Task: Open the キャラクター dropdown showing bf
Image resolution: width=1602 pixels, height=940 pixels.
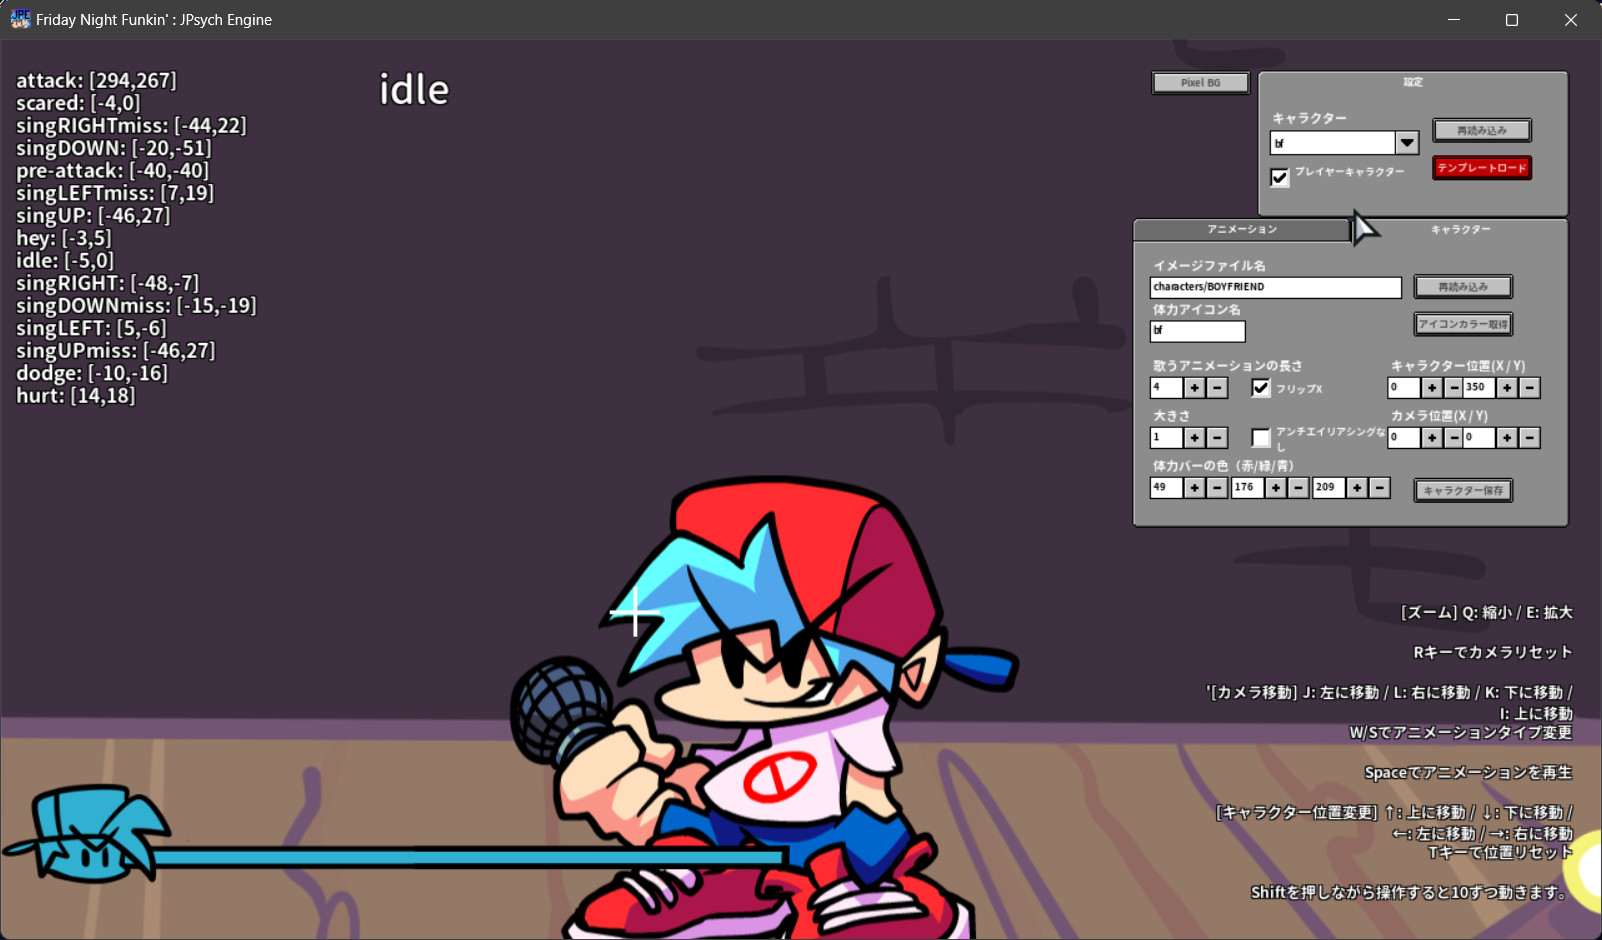Action: click(x=1407, y=142)
